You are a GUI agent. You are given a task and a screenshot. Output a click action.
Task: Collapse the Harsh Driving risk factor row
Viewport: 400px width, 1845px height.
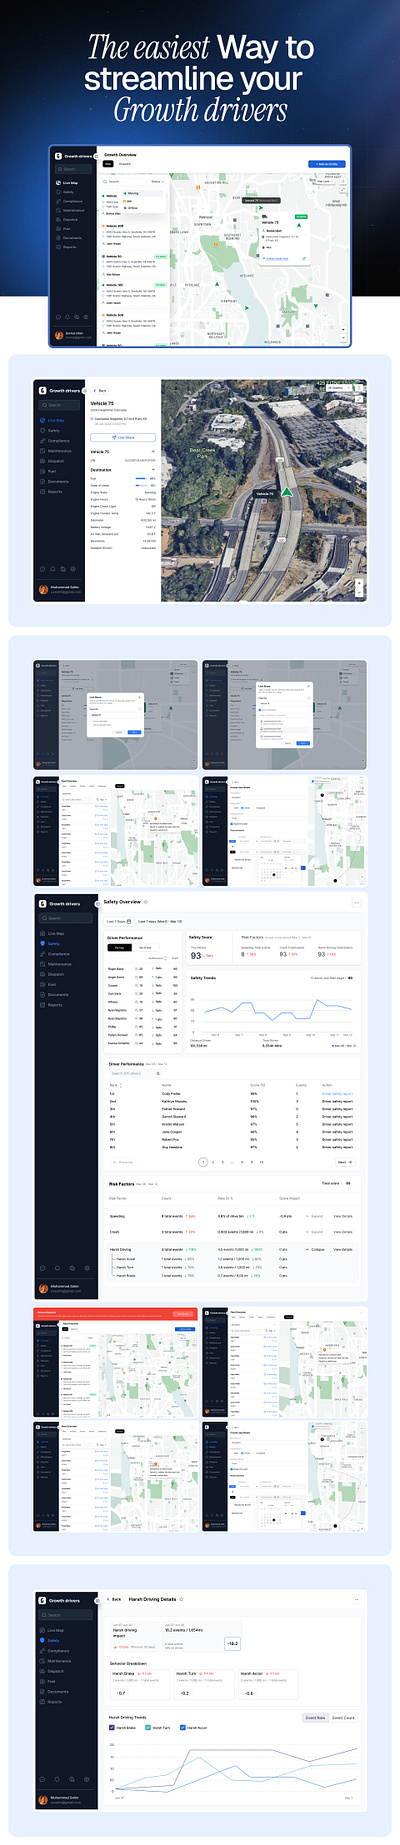[317, 1249]
